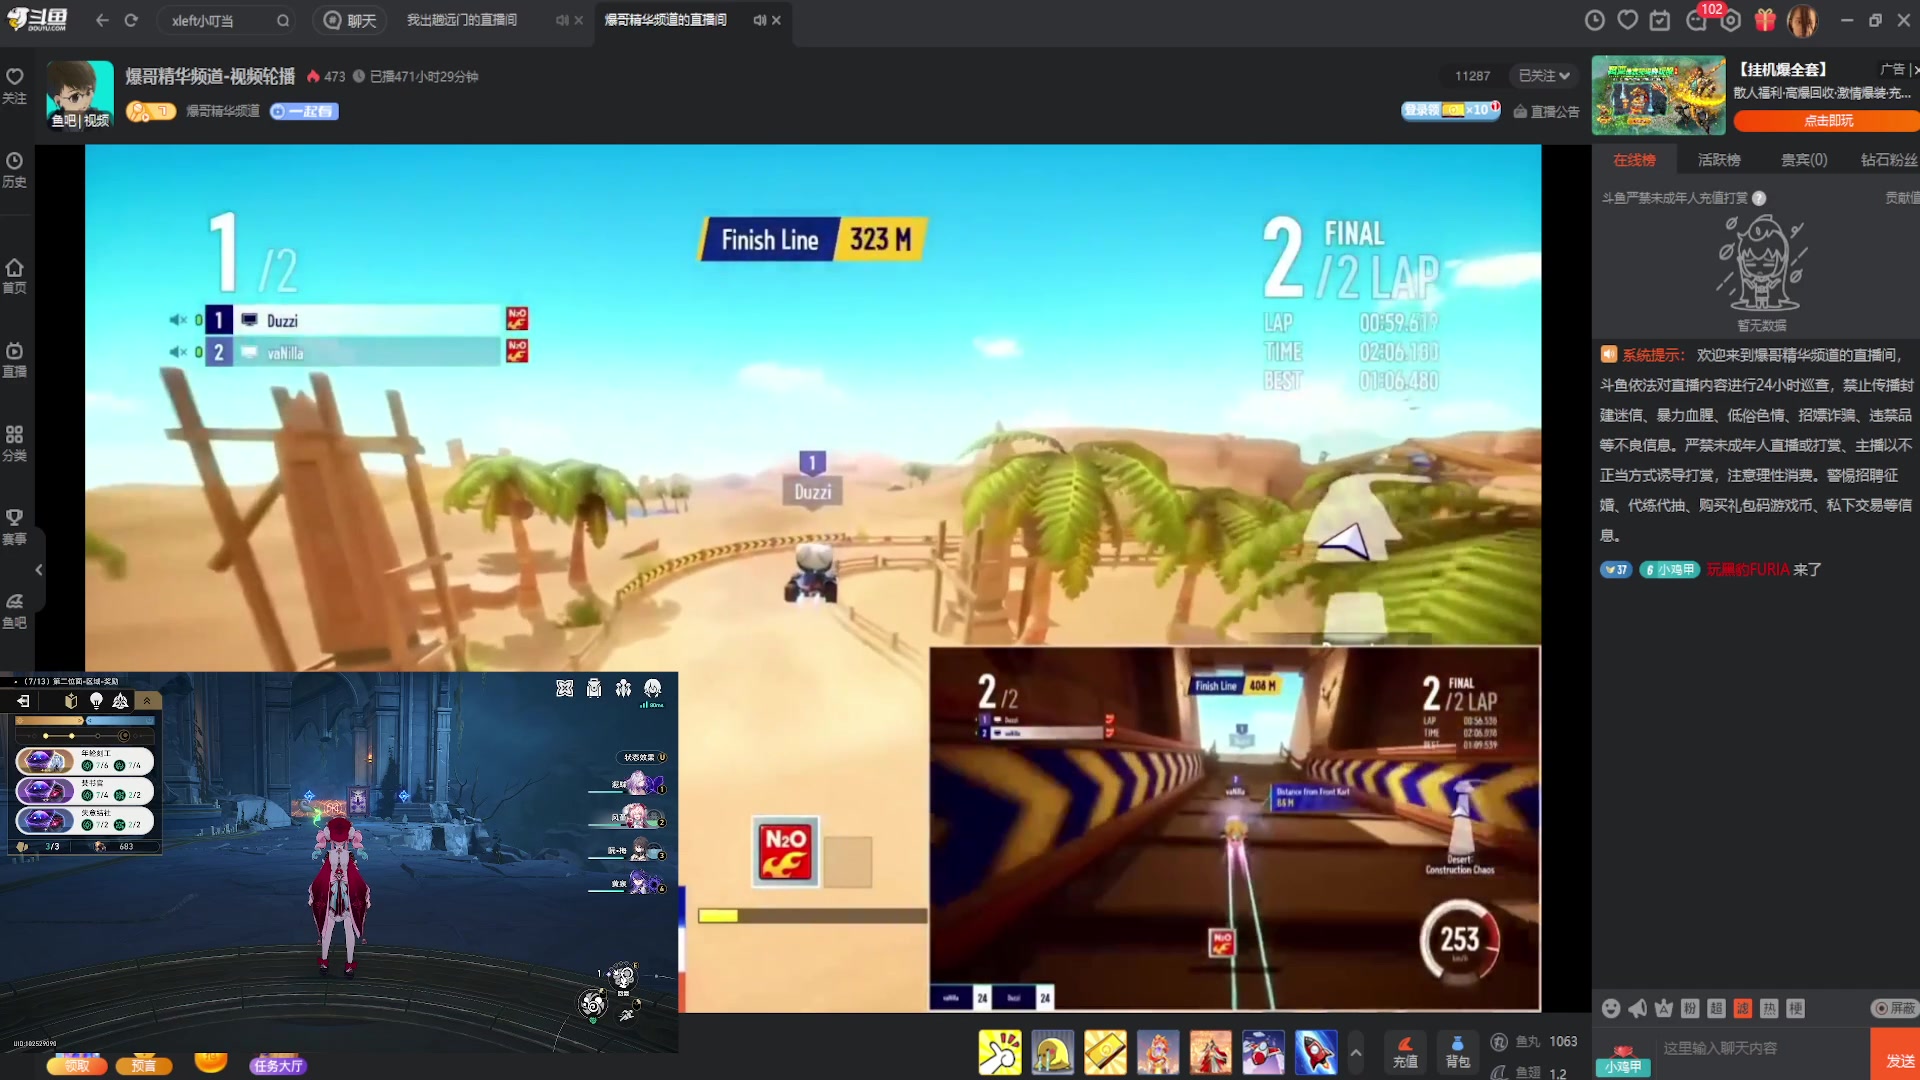Select 活跃榜 ranking tab

click(1719, 160)
